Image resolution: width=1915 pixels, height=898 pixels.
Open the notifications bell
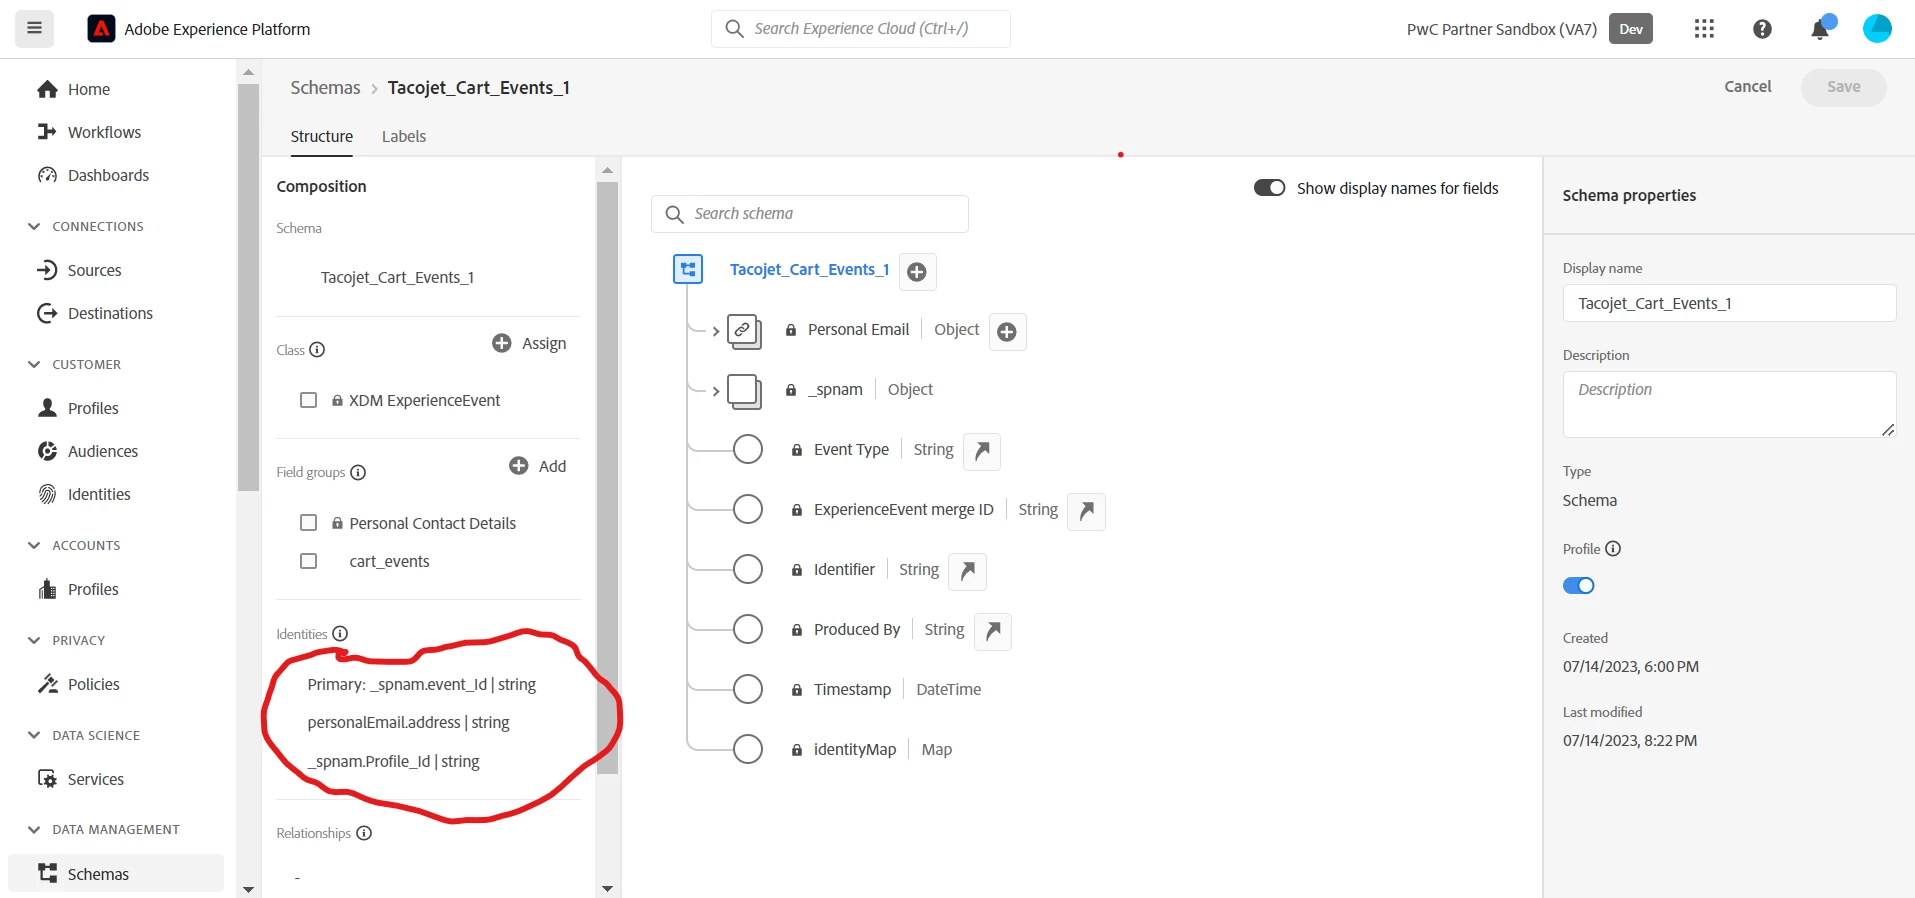[1821, 29]
